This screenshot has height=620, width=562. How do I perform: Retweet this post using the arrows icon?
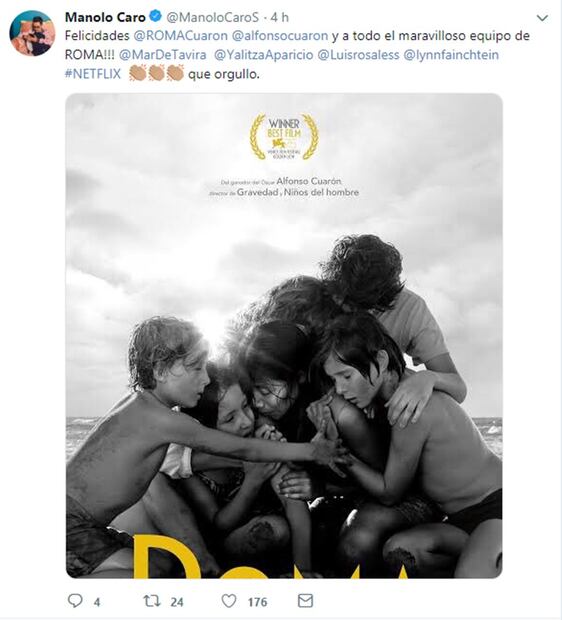151,601
